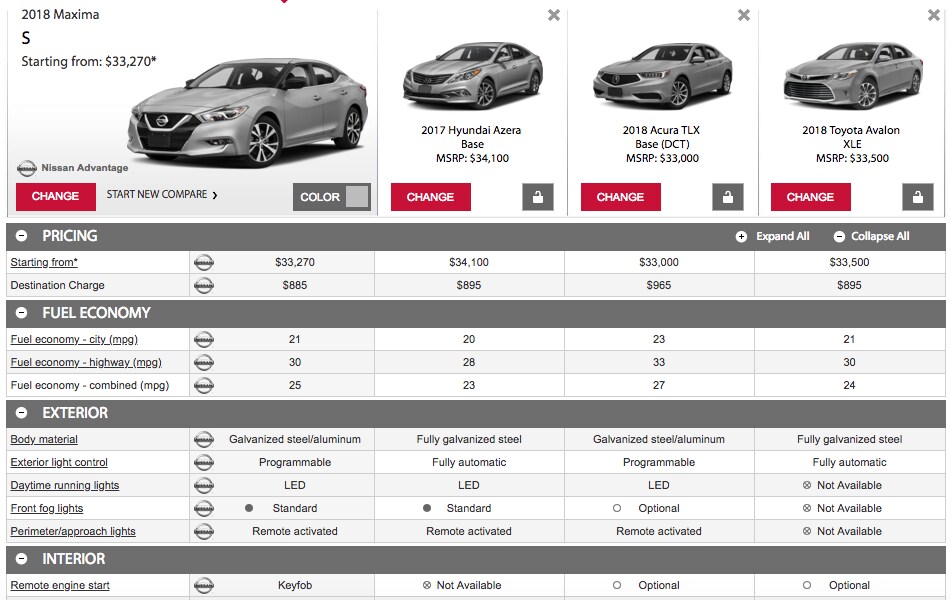
Task: Click the Acura Optional fog lights cell
Action: pos(659,508)
